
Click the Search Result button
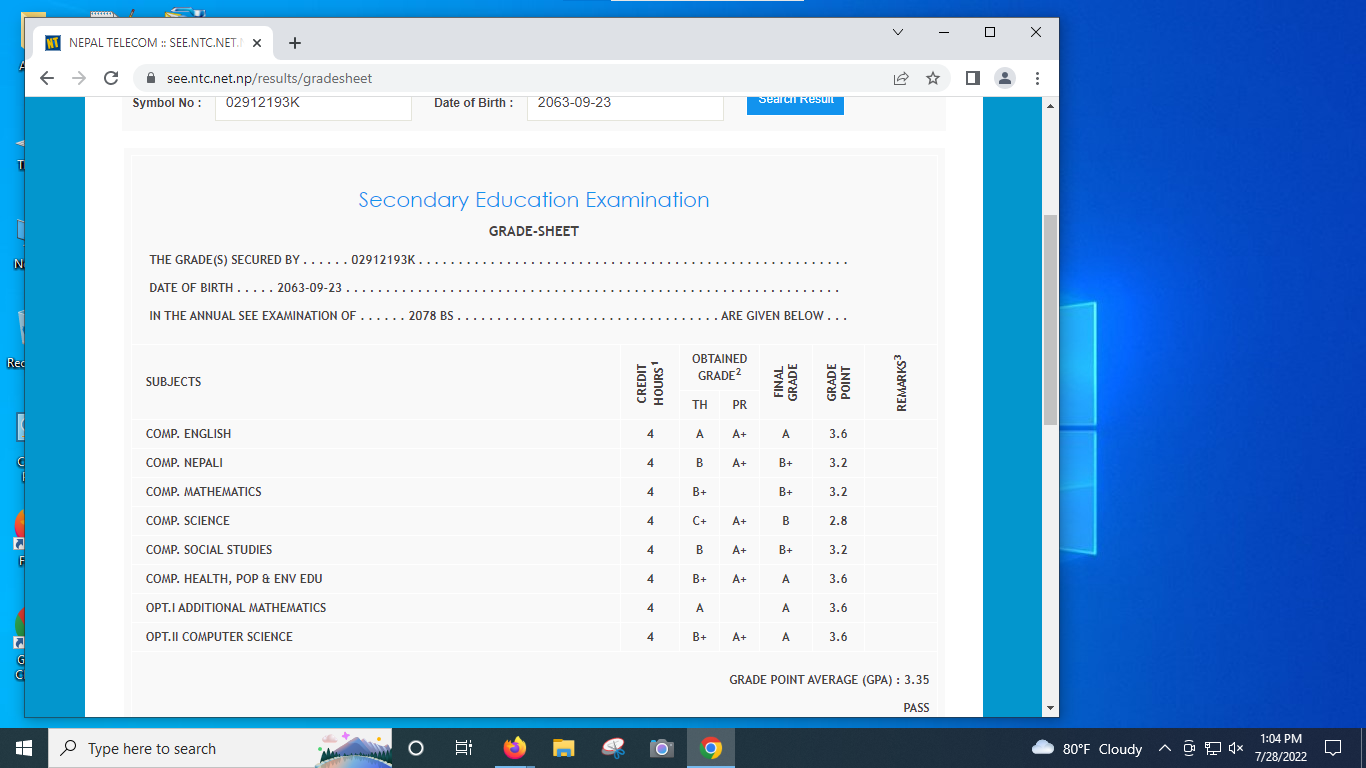[x=795, y=101]
